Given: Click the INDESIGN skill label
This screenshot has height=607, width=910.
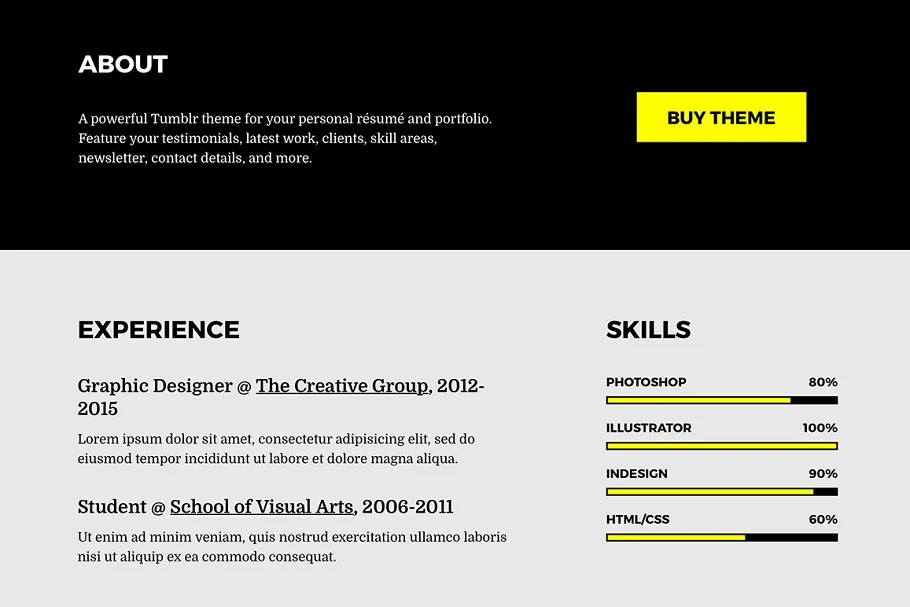Looking at the screenshot, I should coord(637,474).
